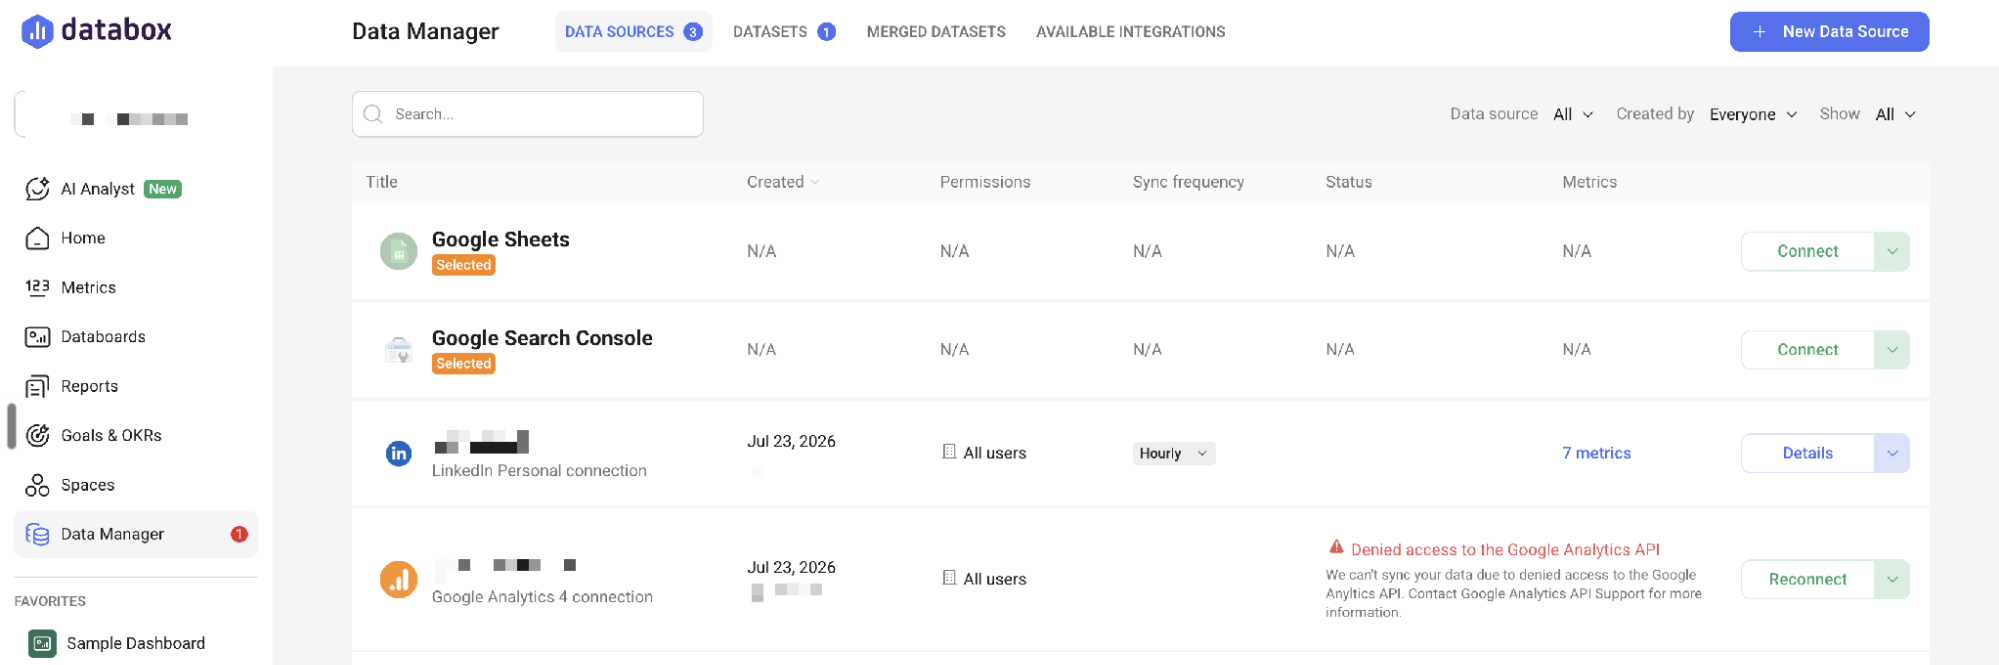Open Details for the LinkedIn connection
1999x665 pixels.
[x=1807, y=453]
